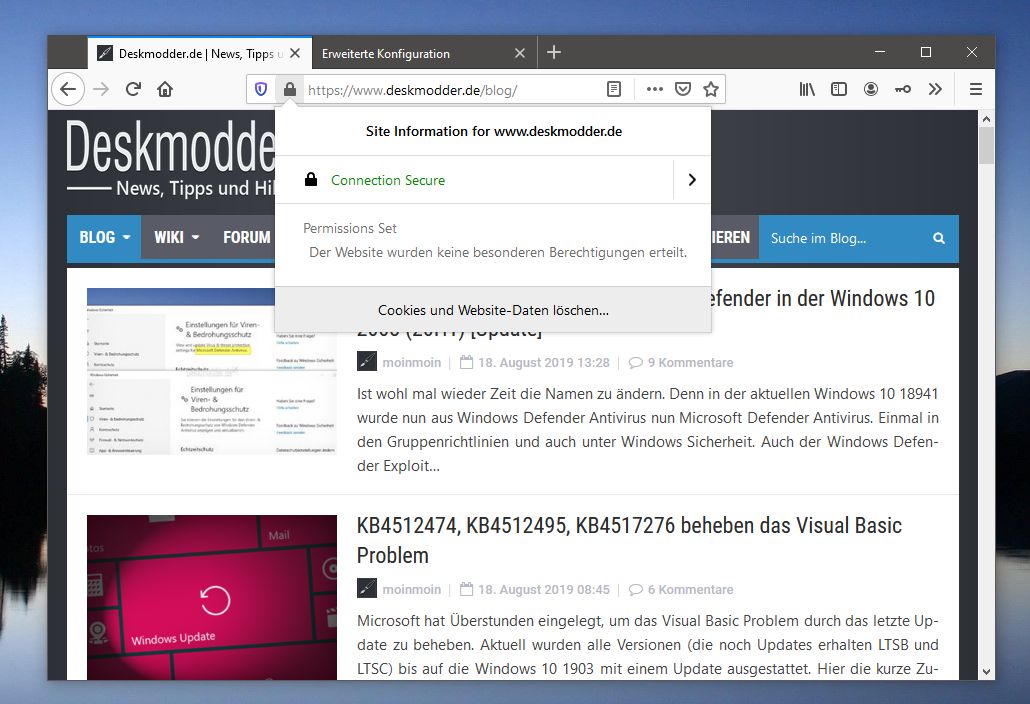Image resolution: width=1030 pixels, height=704 pixels.
Task: Click the scrollbar up arrow
Action: click(x=986, y=119)
